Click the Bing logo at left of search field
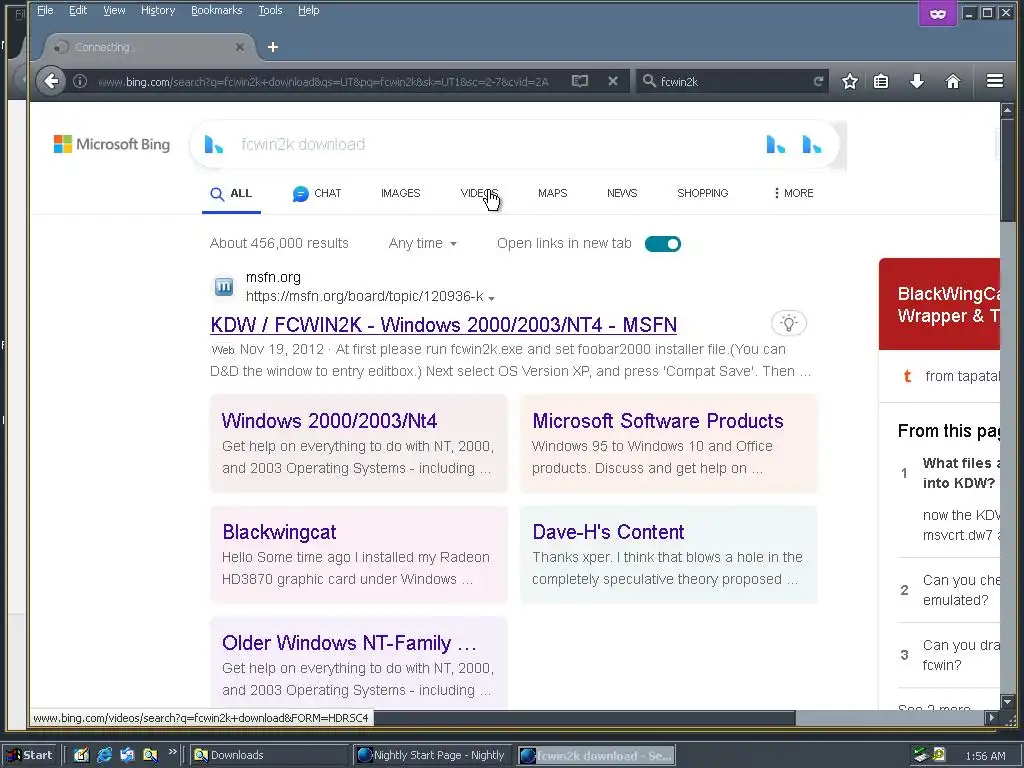This screenshot has height=768, width=1024. click(214, 144)
